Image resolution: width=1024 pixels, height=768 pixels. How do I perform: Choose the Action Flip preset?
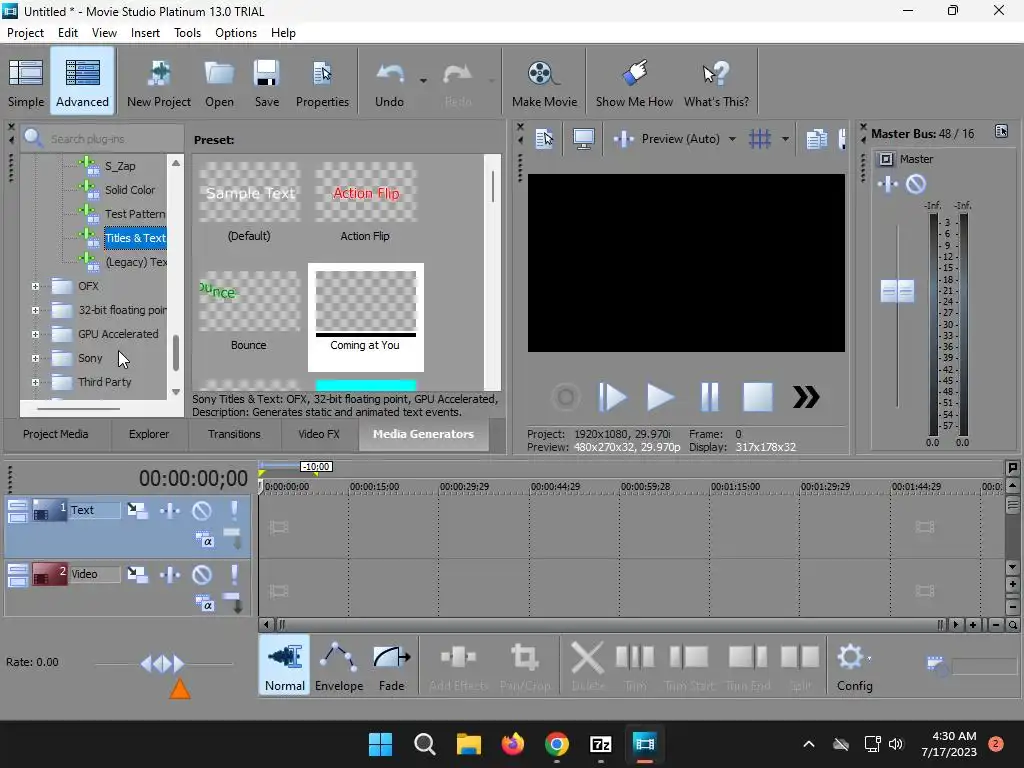coord(365,202)
